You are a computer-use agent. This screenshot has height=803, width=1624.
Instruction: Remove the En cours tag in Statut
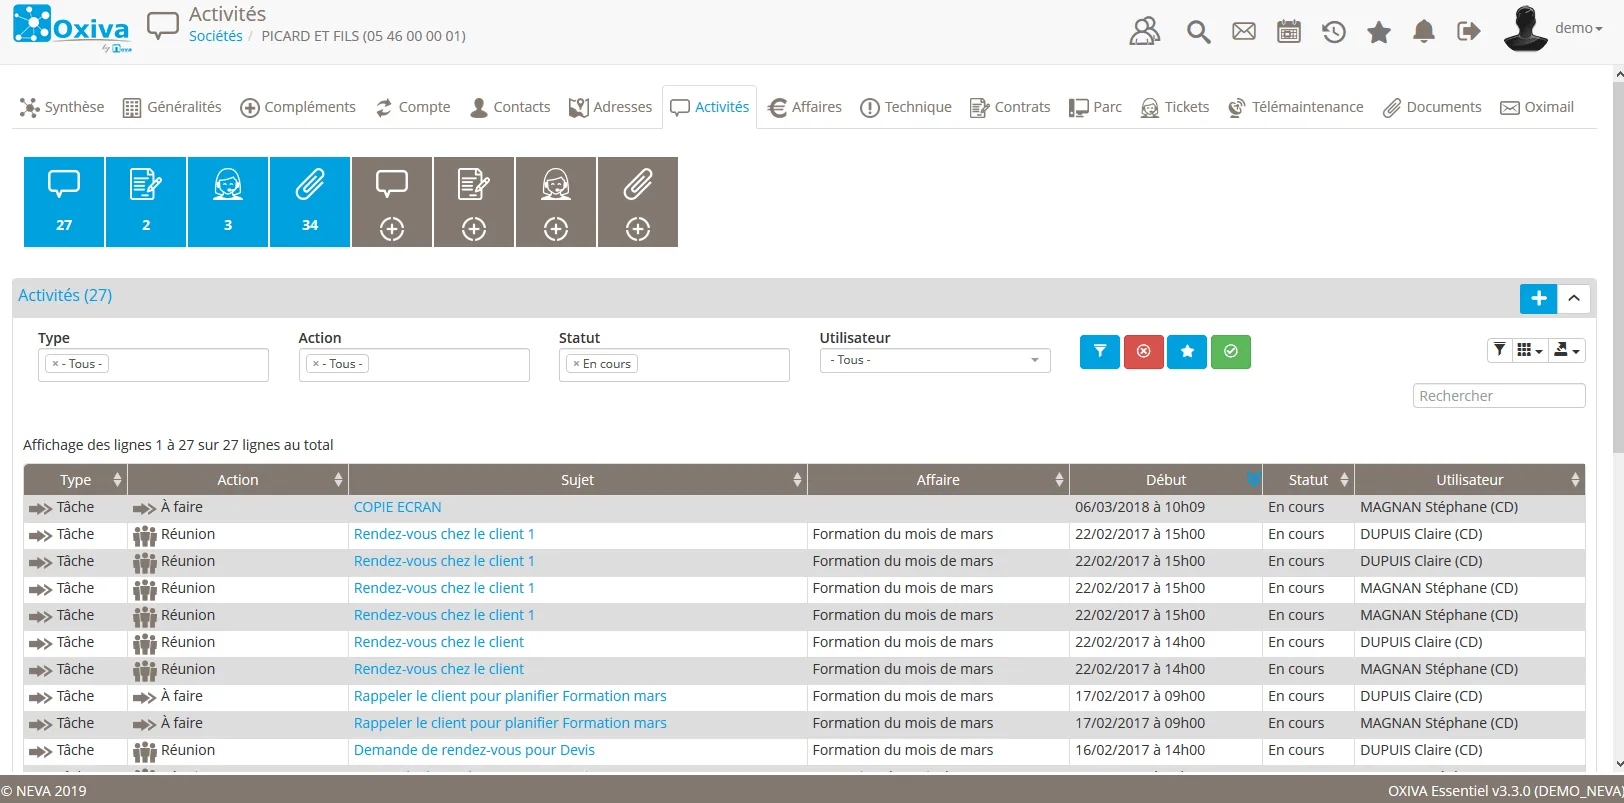point(576,364)
